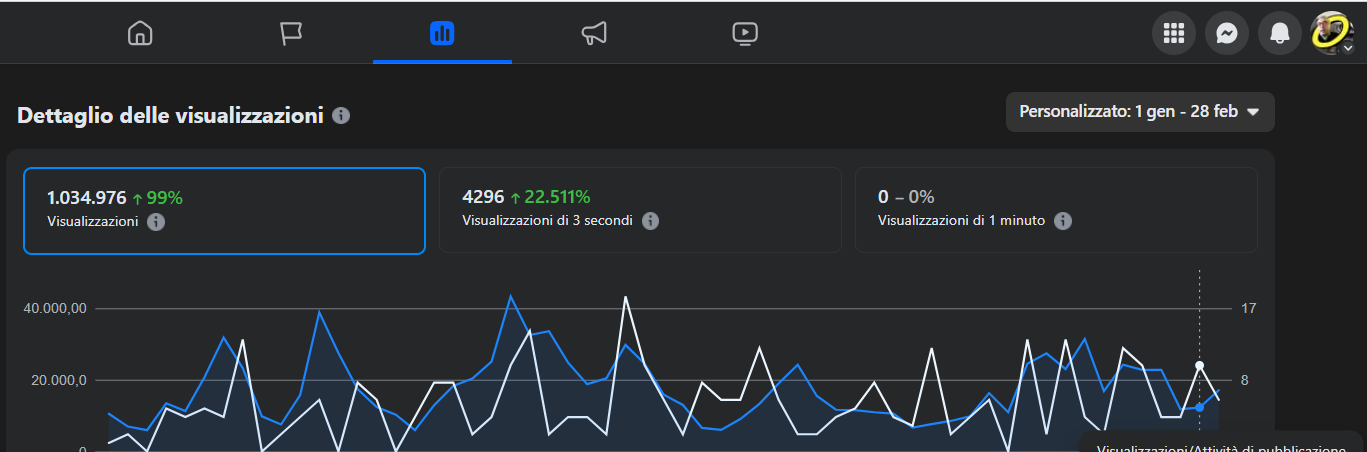This screenshot has width=1367, height=452.
Task: Open the Personalizzato: 1 gen - 28 feb dropdown
Action: pyautogui.click(x=1139, y=112)
